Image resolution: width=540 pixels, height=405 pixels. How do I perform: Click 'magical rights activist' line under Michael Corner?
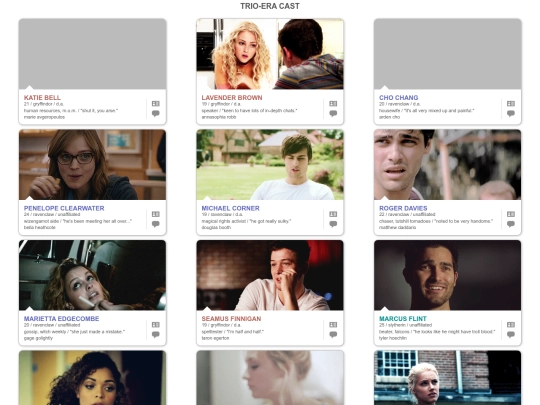pyautogui.click(x=246, y=221)
